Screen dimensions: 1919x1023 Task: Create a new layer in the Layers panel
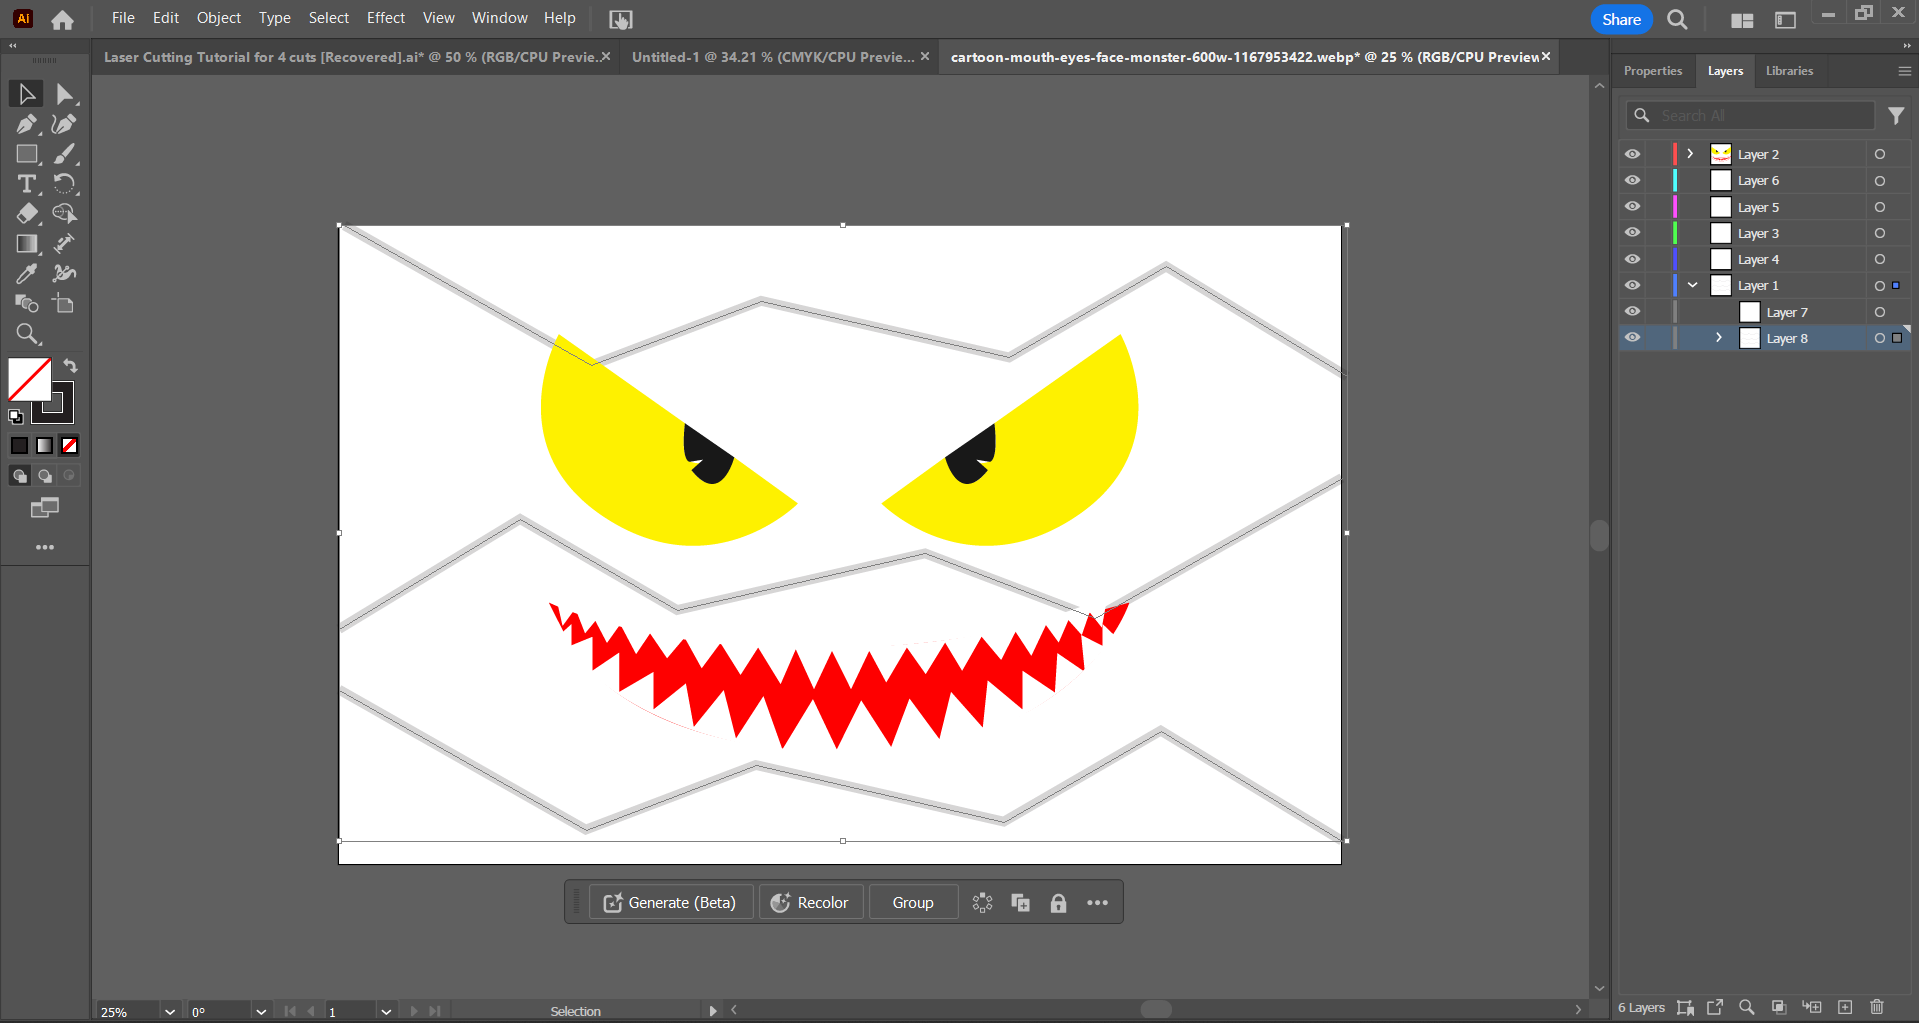click(1845, 1007)
